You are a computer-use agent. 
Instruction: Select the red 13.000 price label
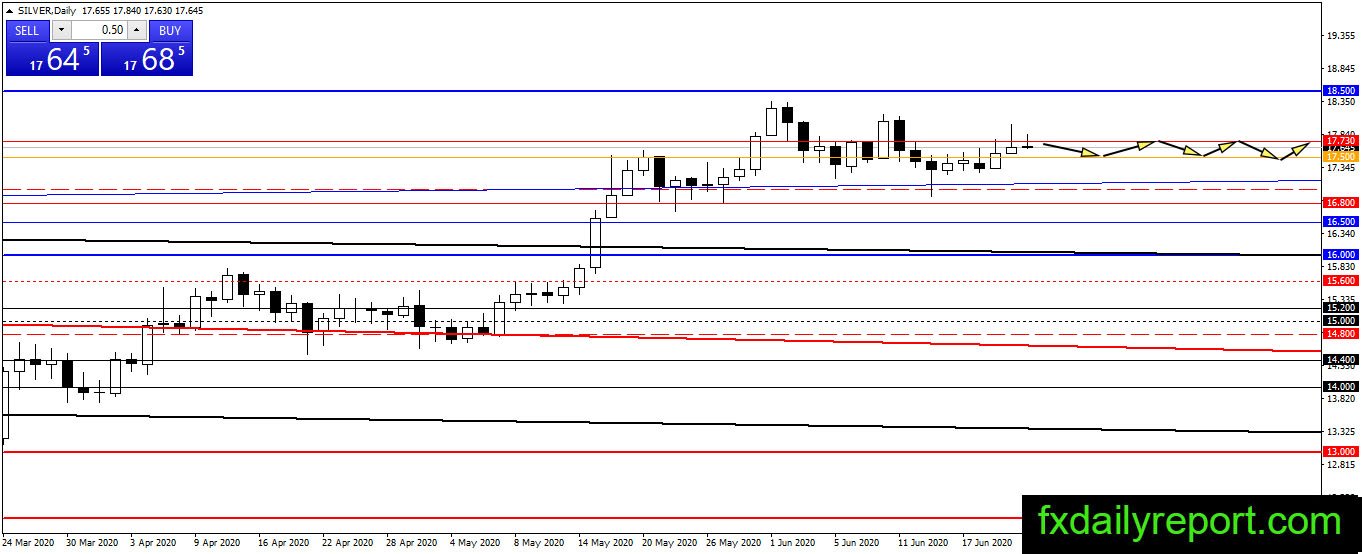(x=1340, y=451)
